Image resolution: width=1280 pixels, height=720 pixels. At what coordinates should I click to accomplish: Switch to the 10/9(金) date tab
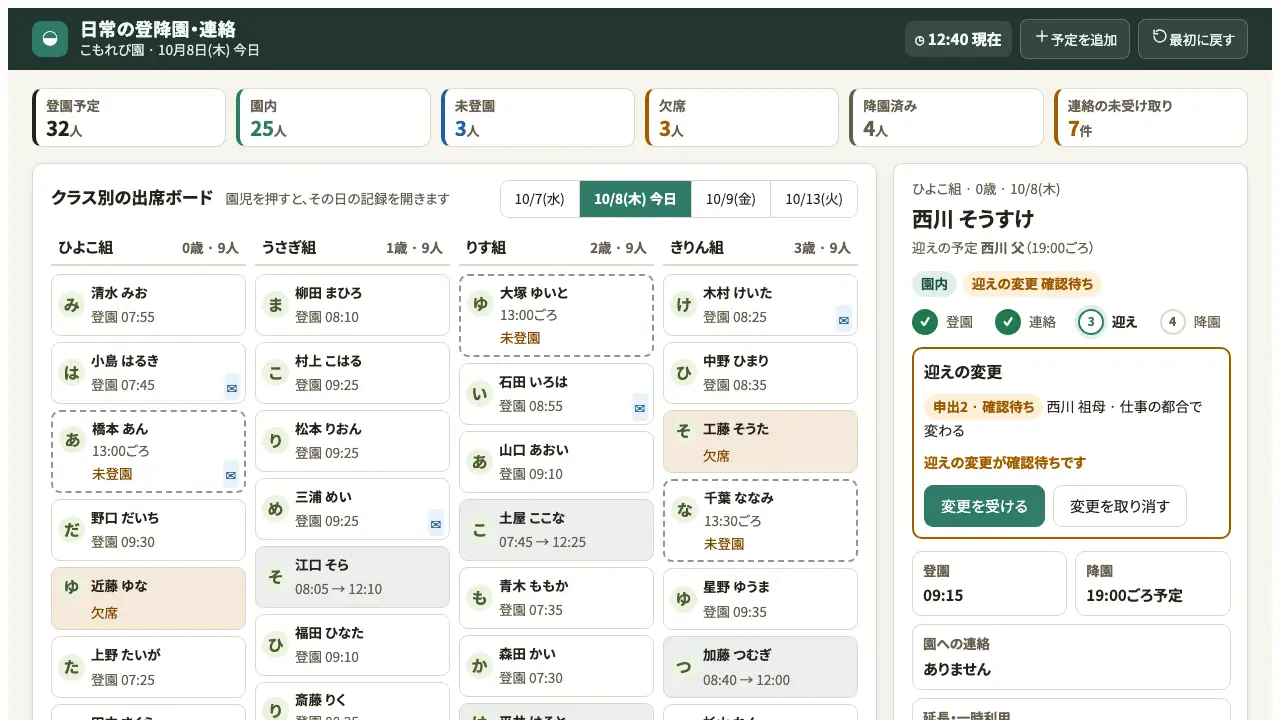[731, 199]
